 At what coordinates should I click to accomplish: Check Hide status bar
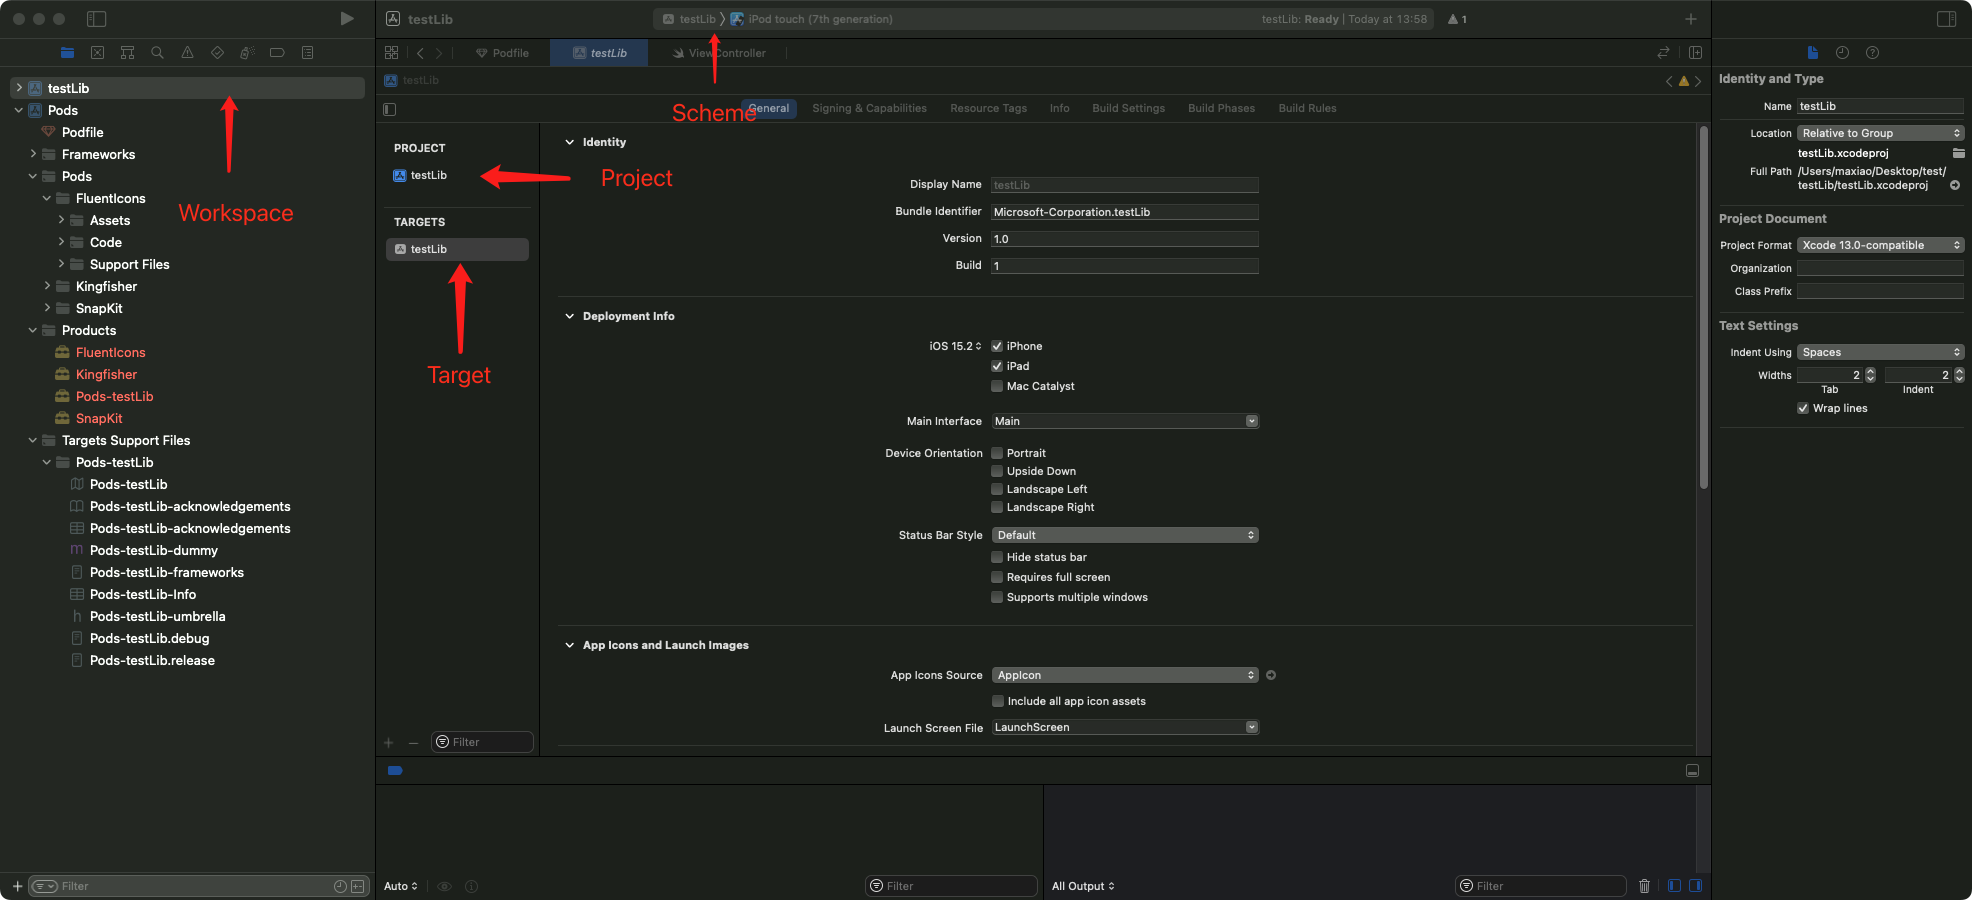(997, 557)
